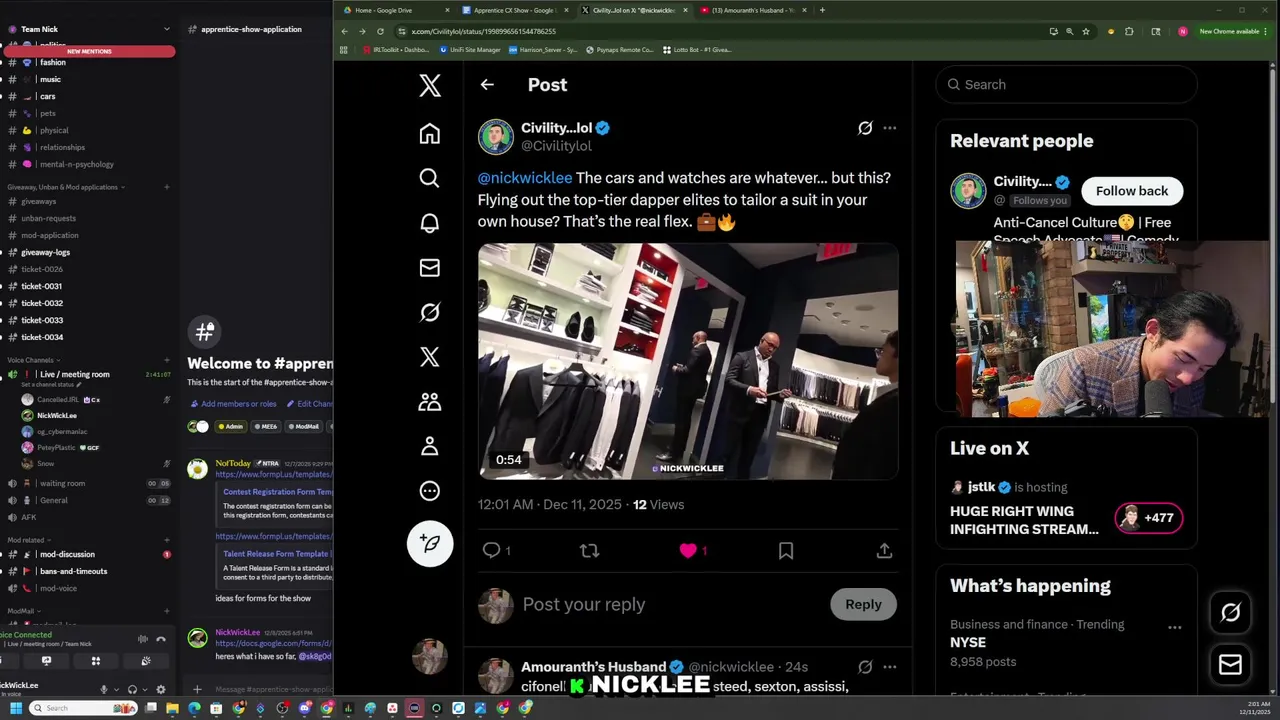Screen dimensions: 1280x720
Task: Click X Search input field
Action: point(1066,85)
